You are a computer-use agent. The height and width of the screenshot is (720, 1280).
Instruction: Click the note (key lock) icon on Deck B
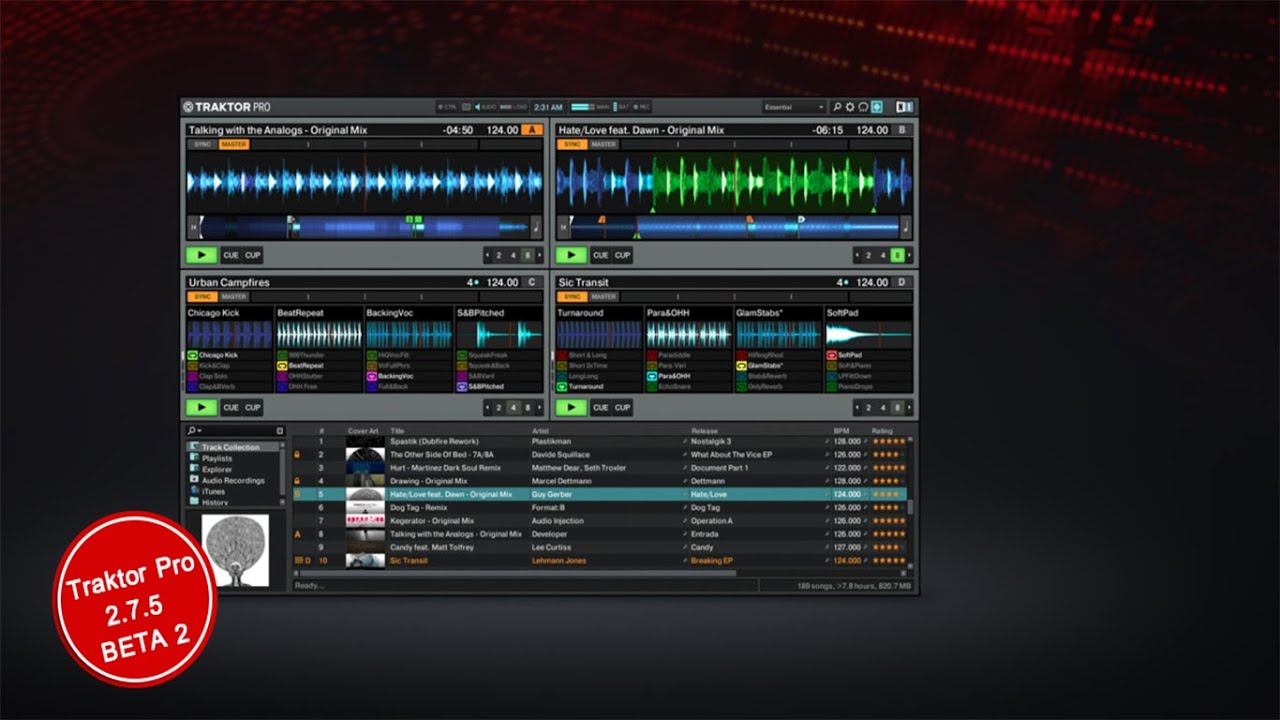click(906, 229)
